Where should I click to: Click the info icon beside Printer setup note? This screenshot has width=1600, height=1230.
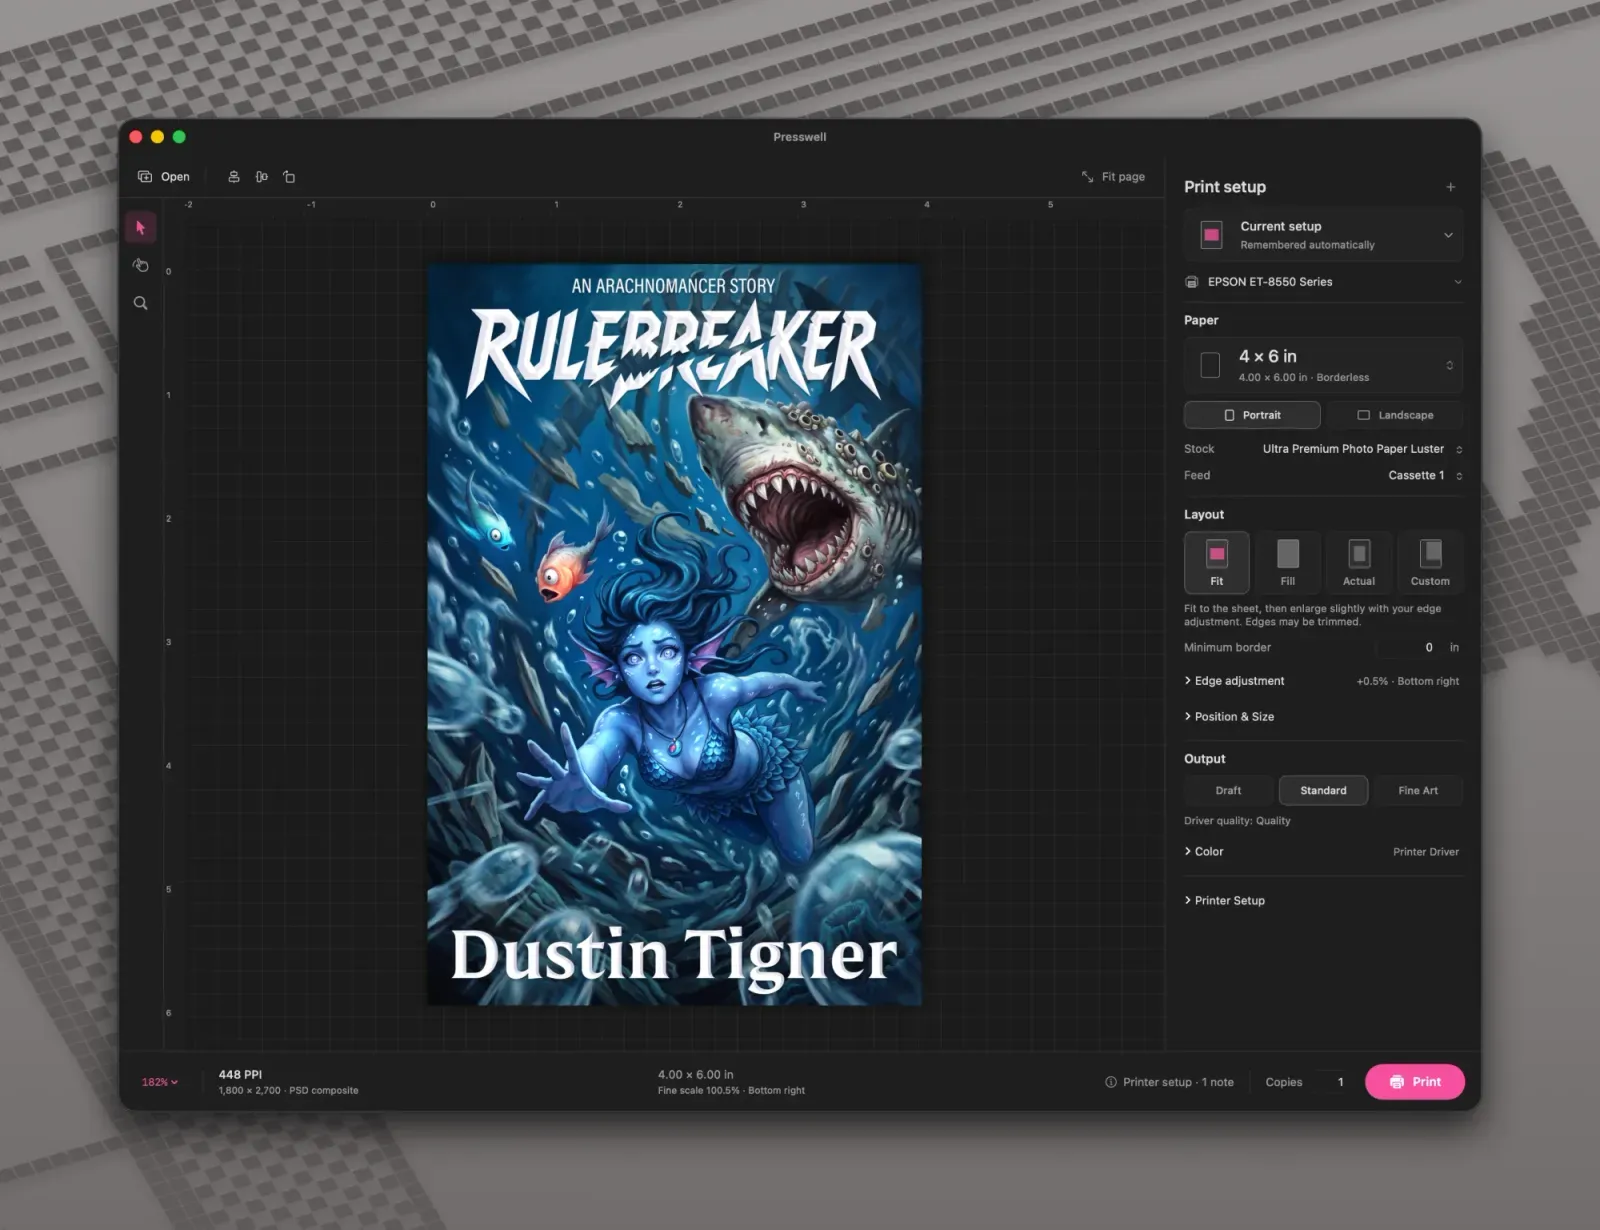(x=1111, y=1082)
